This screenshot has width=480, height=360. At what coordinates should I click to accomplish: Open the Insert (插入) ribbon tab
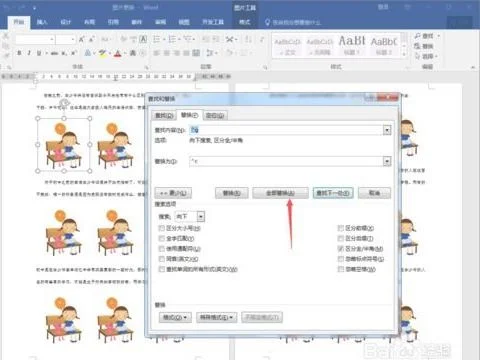pyautogui.click(x=42, y=22)
